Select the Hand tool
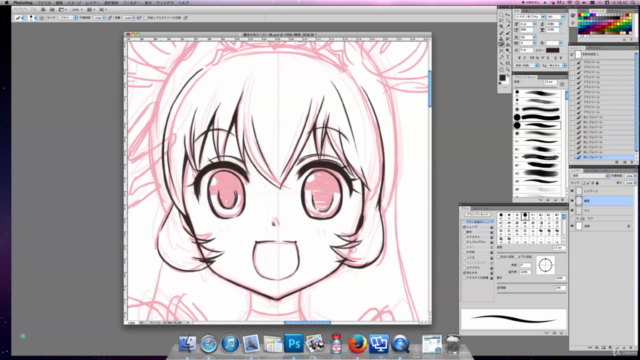640x360 pixels. (501, 69)
